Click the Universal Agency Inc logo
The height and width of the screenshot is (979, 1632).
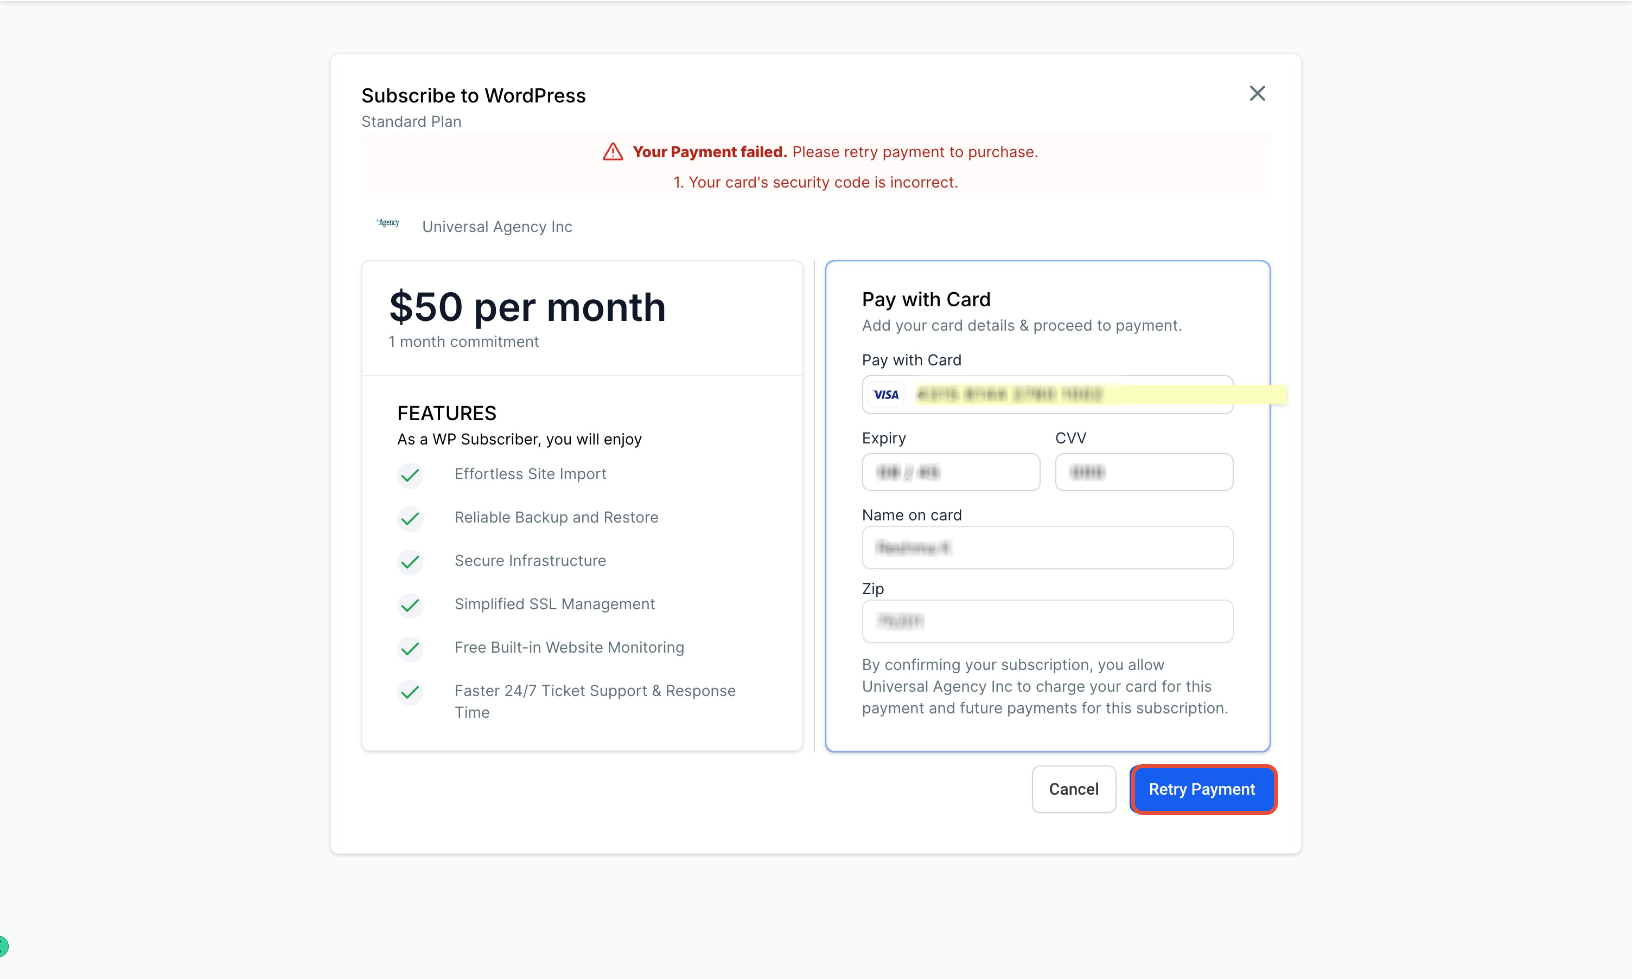pos(388,224)
